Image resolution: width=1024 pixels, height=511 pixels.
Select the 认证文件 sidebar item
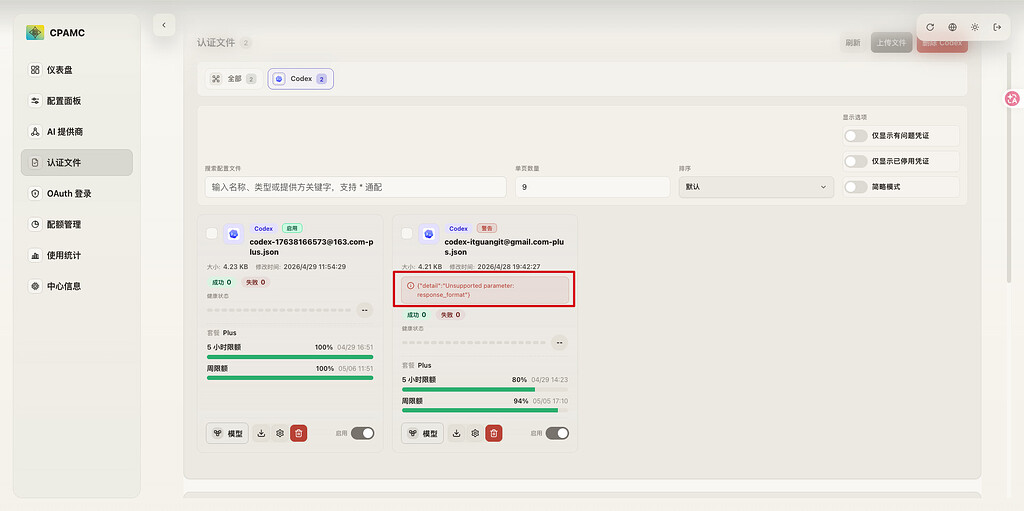click(x=77, y=163)
